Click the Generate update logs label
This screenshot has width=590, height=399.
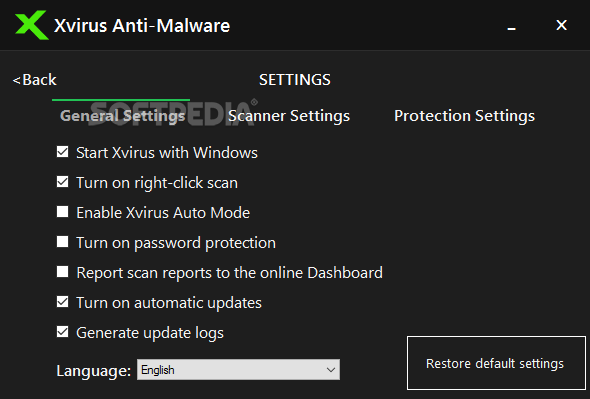click(x=150, y=333)
